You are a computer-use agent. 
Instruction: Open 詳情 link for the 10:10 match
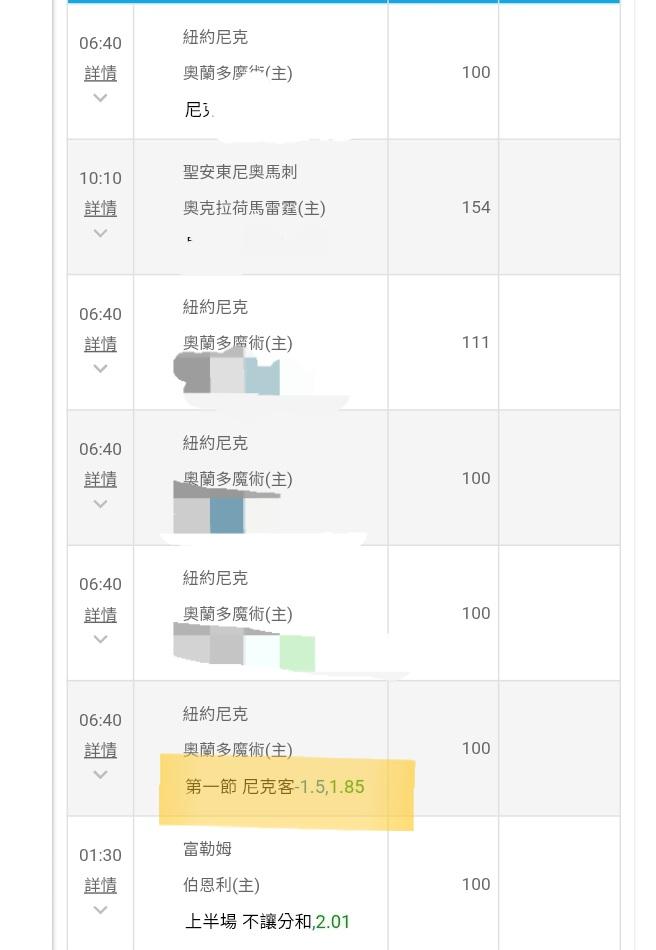tap(100, 208)
